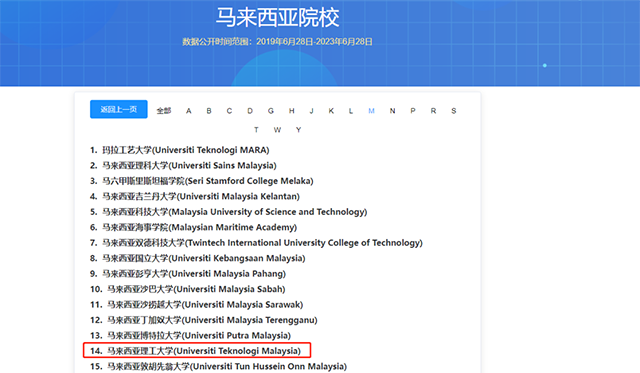The width and height of the screenshot is (640, 373).
Task: Open Universiti Teknologi MARA entry
Action: (x=186, y=150)
